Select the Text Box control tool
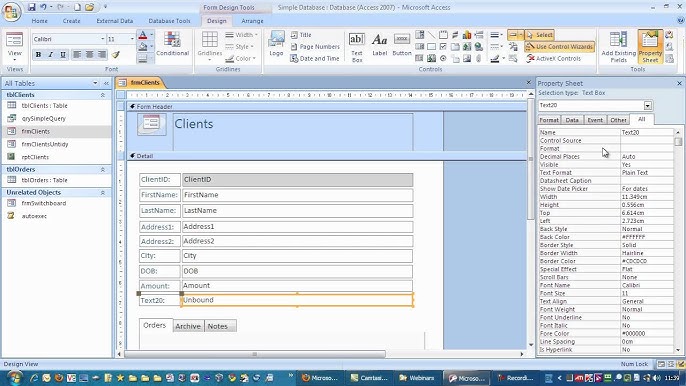 pyautogui.click(x=357, y=47)
